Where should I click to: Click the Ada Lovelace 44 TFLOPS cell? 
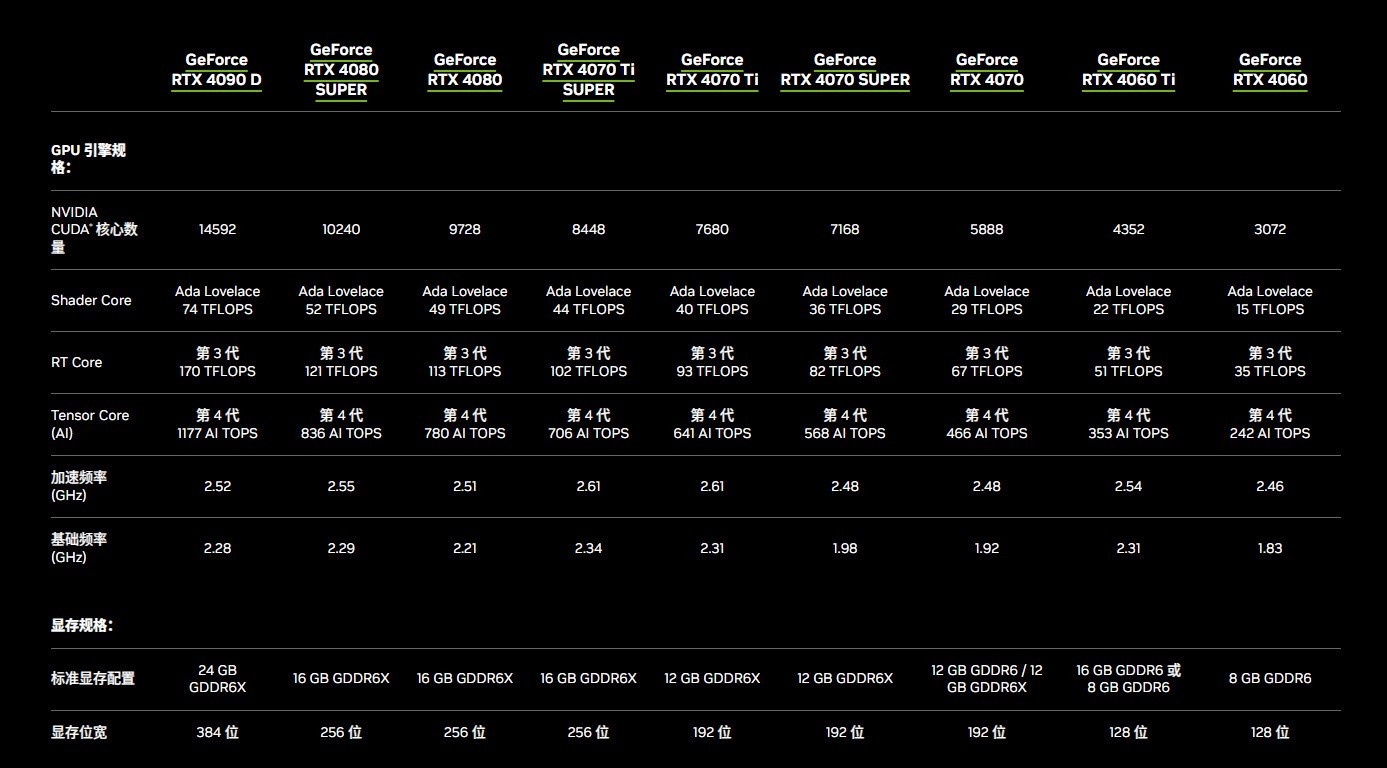pos(589,301)
